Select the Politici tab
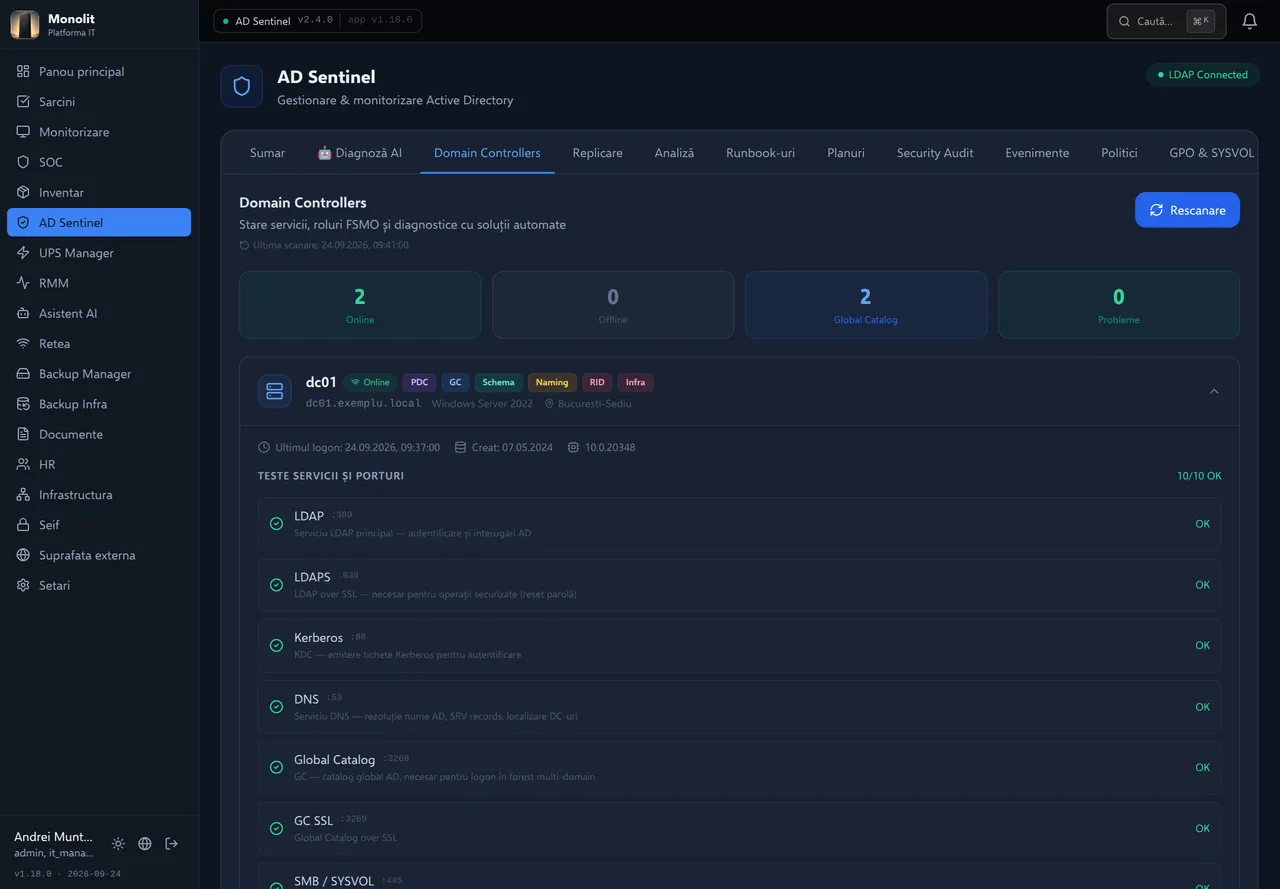 pos(1119,153)
